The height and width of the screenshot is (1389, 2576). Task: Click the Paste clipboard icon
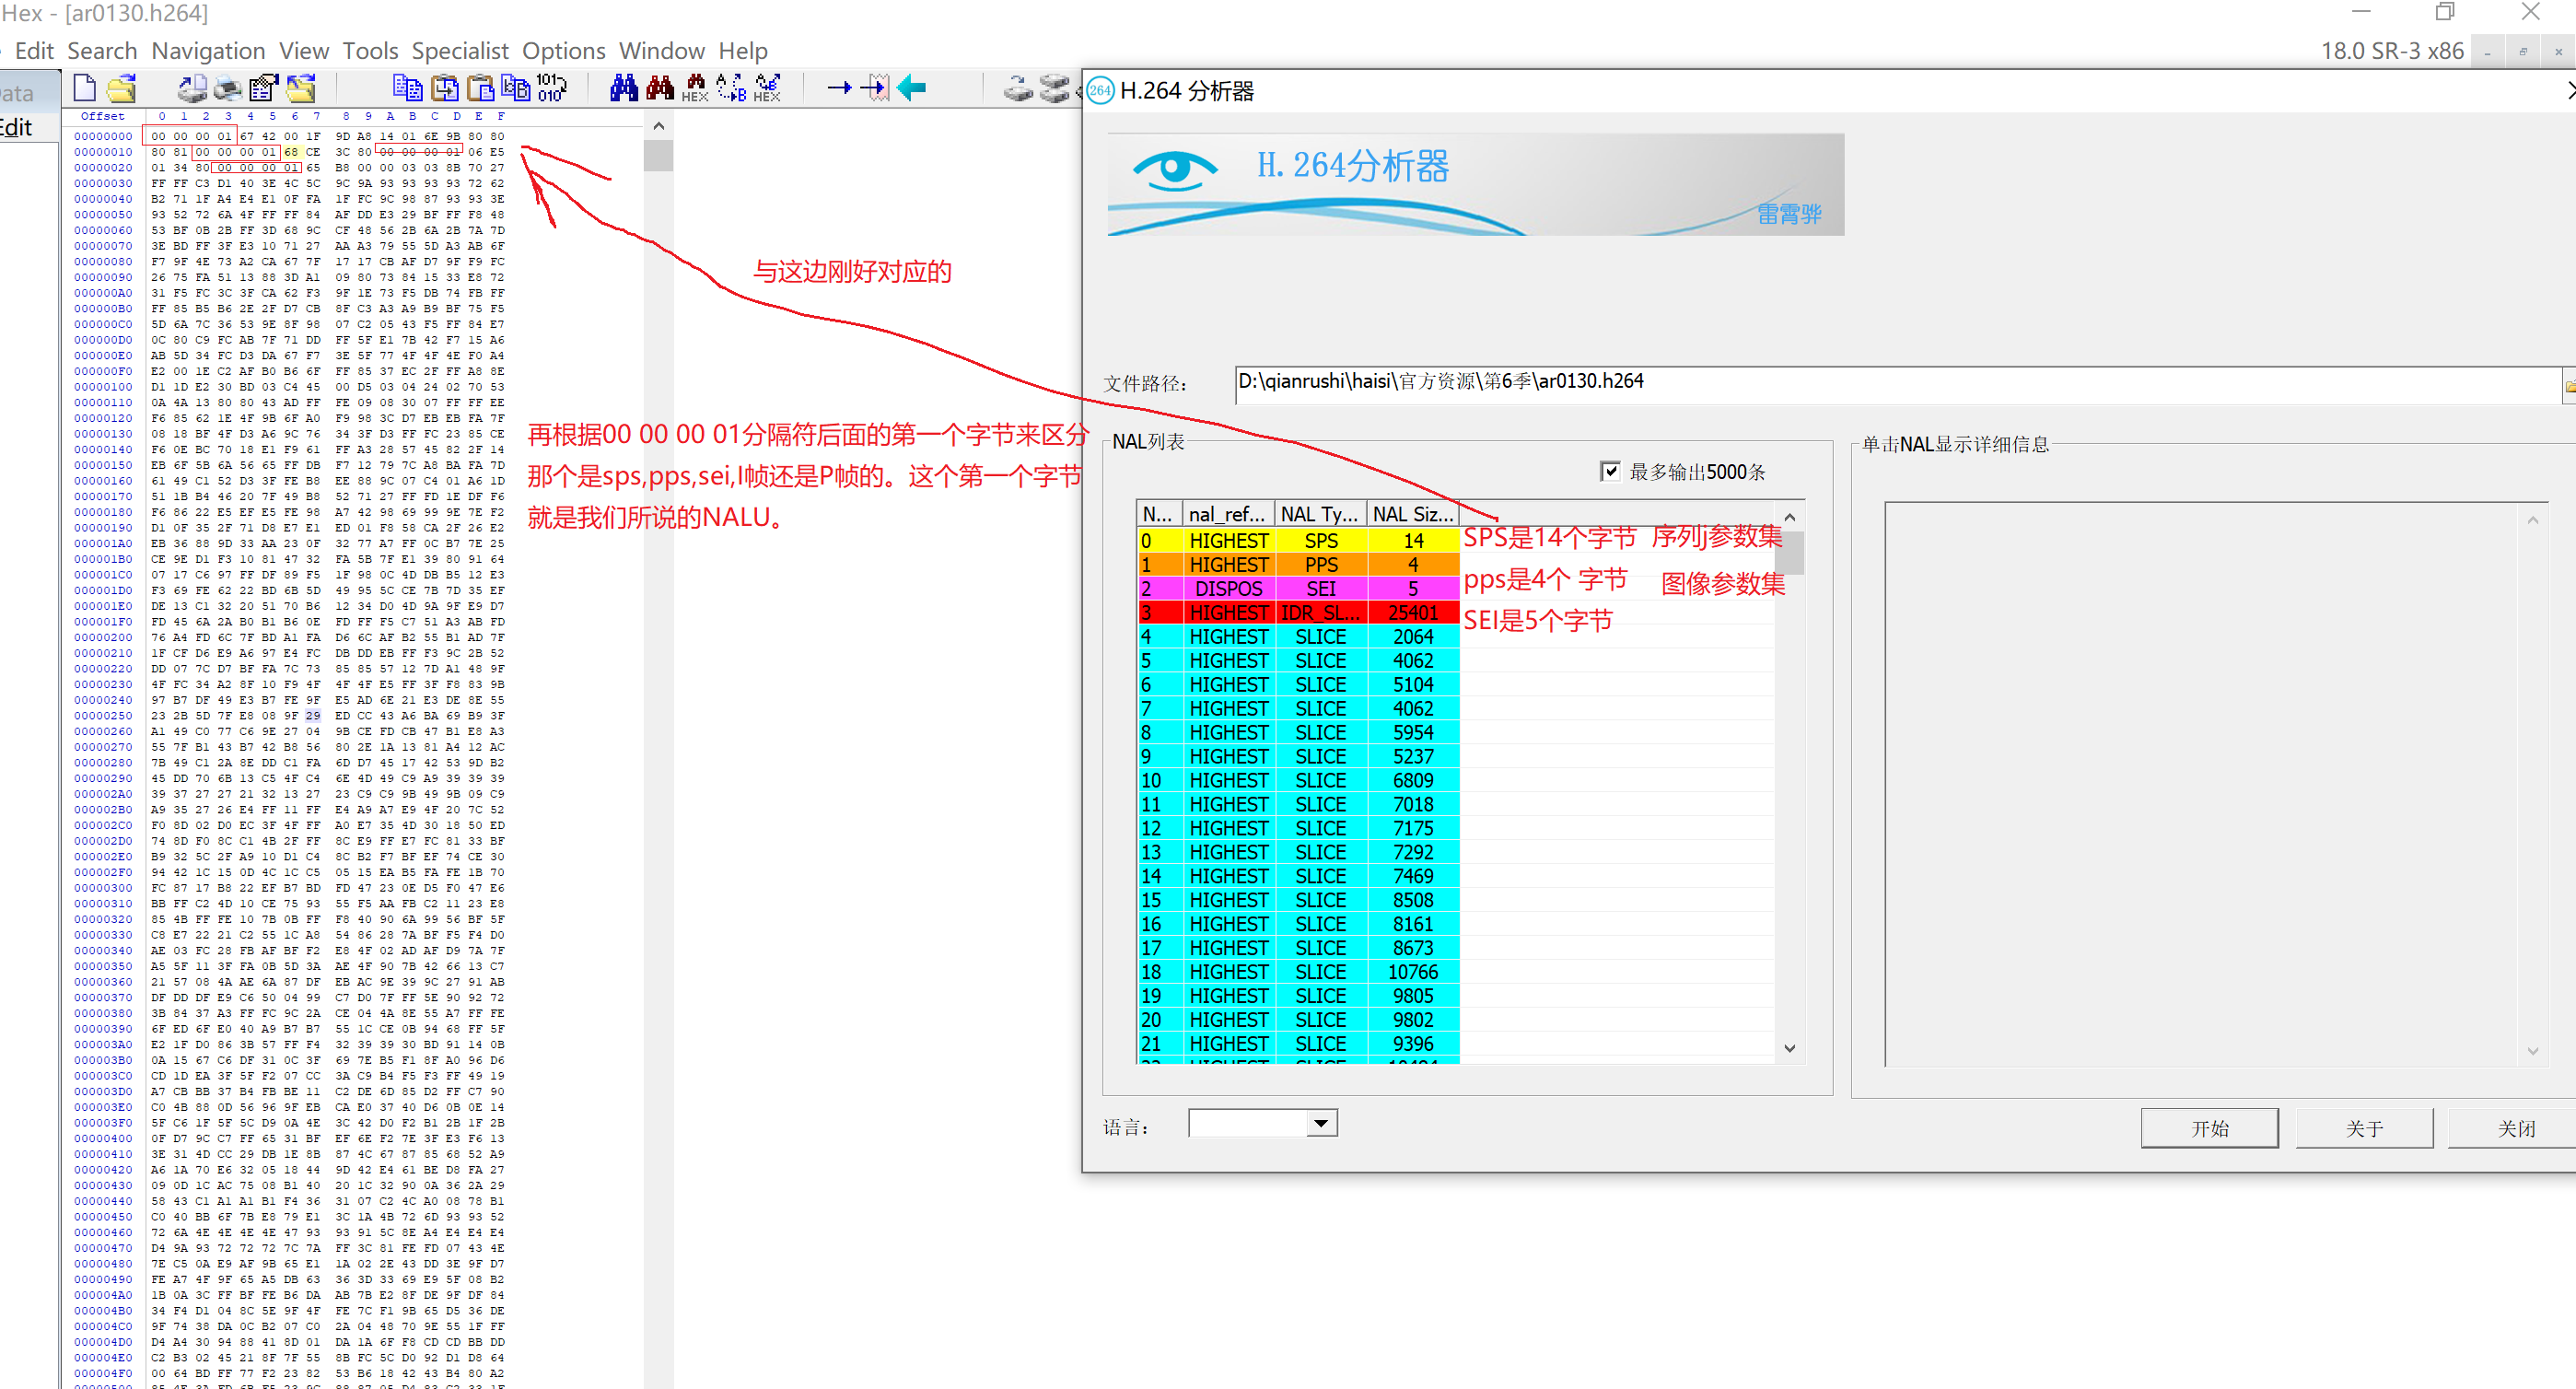coord(481,89)
